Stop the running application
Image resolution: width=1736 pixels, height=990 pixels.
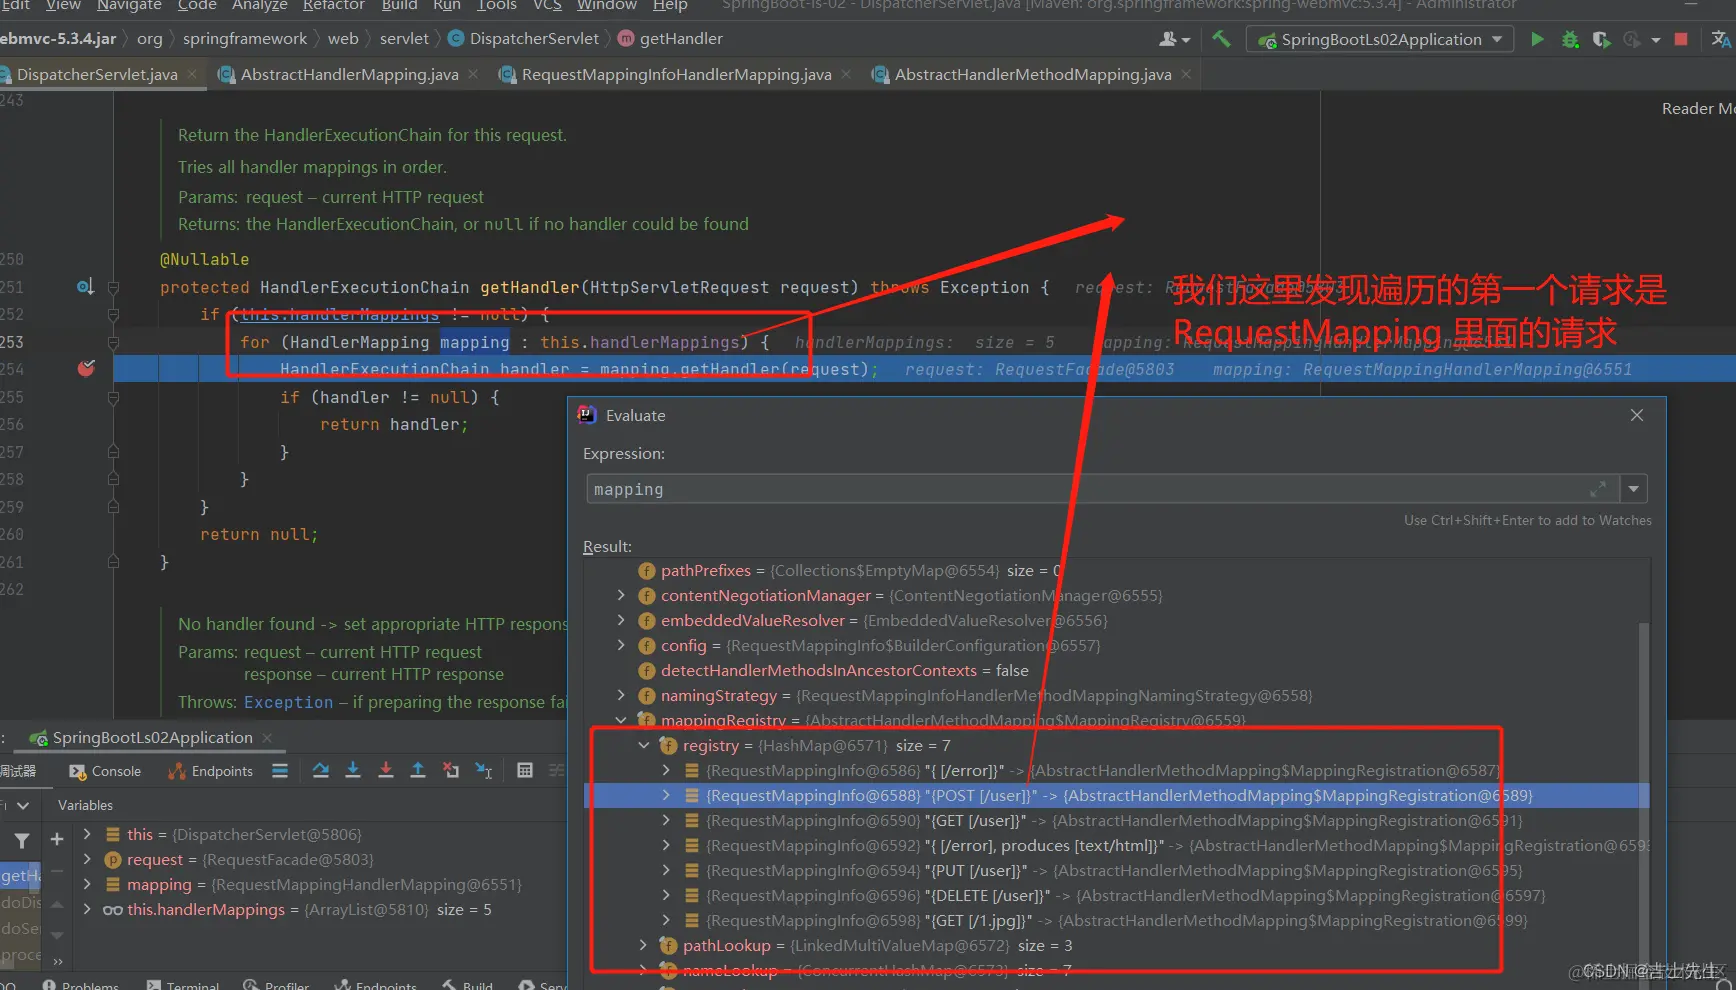[1681, 39]
